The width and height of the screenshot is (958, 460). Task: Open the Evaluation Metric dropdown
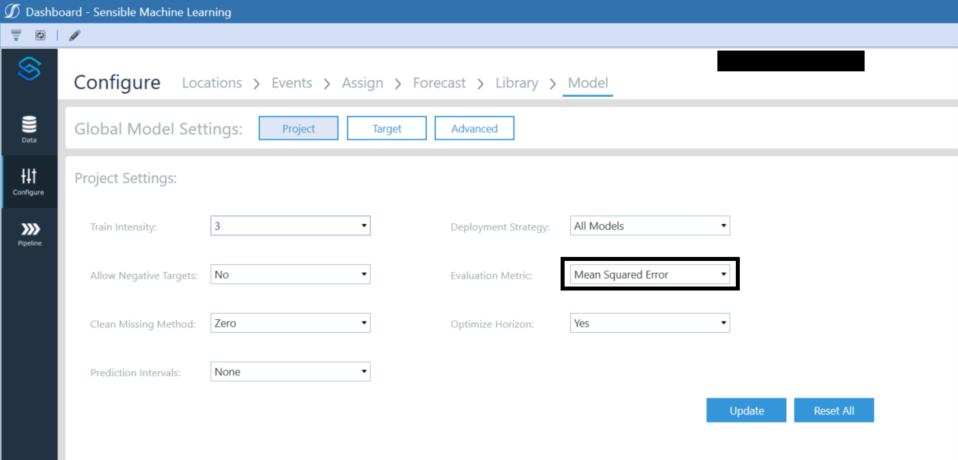(x=650, y=275)
